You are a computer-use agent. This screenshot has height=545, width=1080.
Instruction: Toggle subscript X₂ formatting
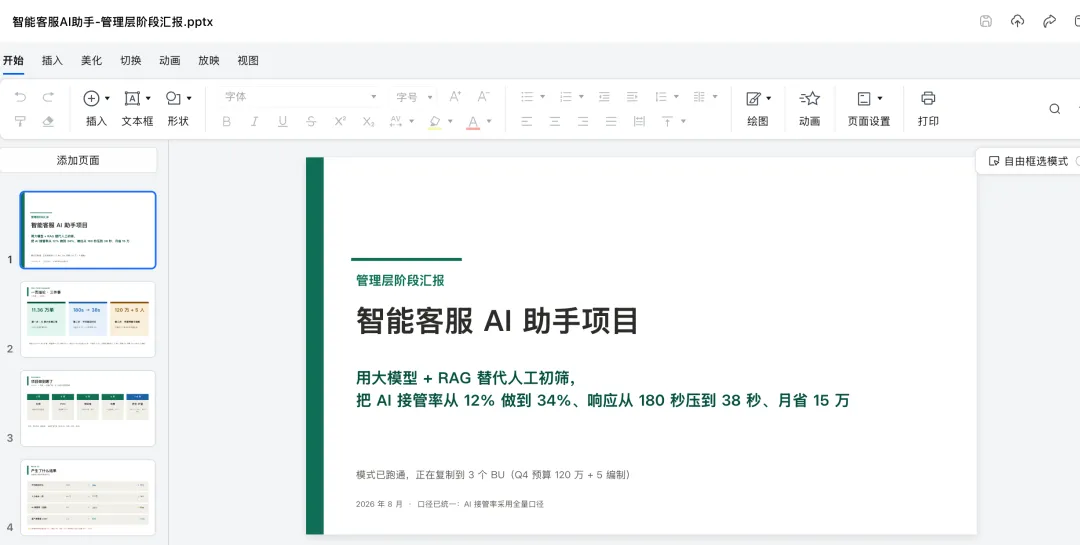click(x=368, y=121)
